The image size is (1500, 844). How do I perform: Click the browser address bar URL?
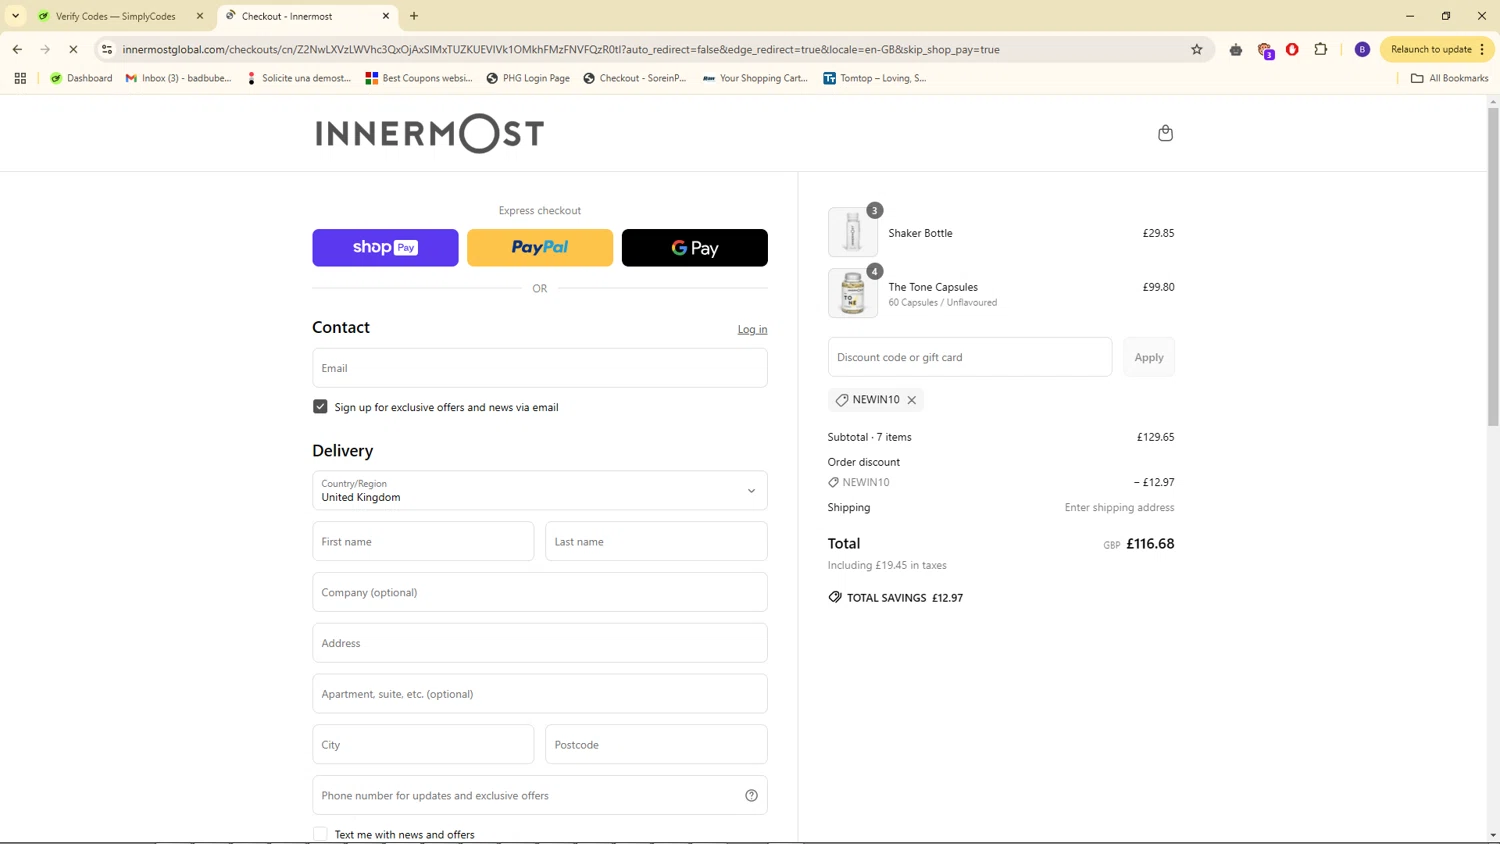560,49
